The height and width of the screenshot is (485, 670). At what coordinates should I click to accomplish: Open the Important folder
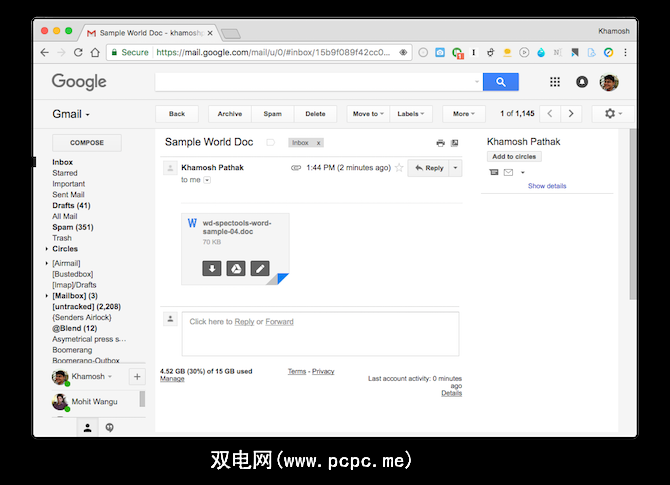[68, 184]
